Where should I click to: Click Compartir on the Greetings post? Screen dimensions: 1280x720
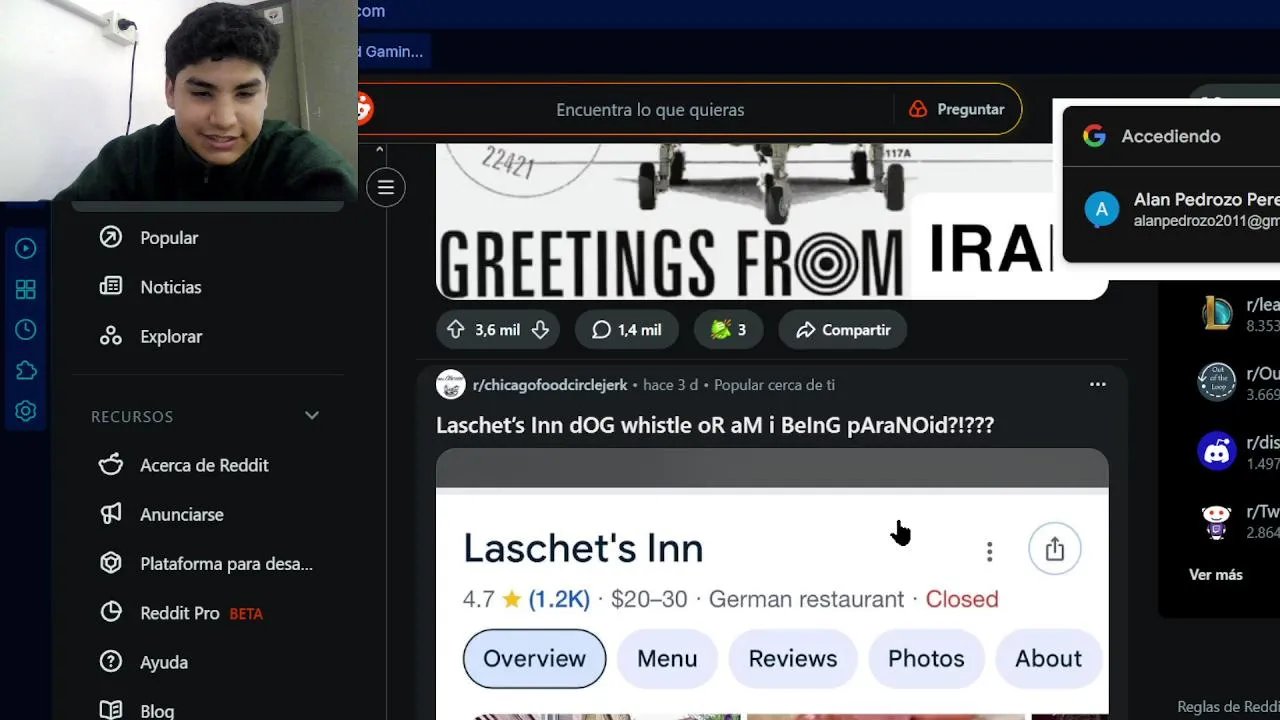(x=843, y=330)
